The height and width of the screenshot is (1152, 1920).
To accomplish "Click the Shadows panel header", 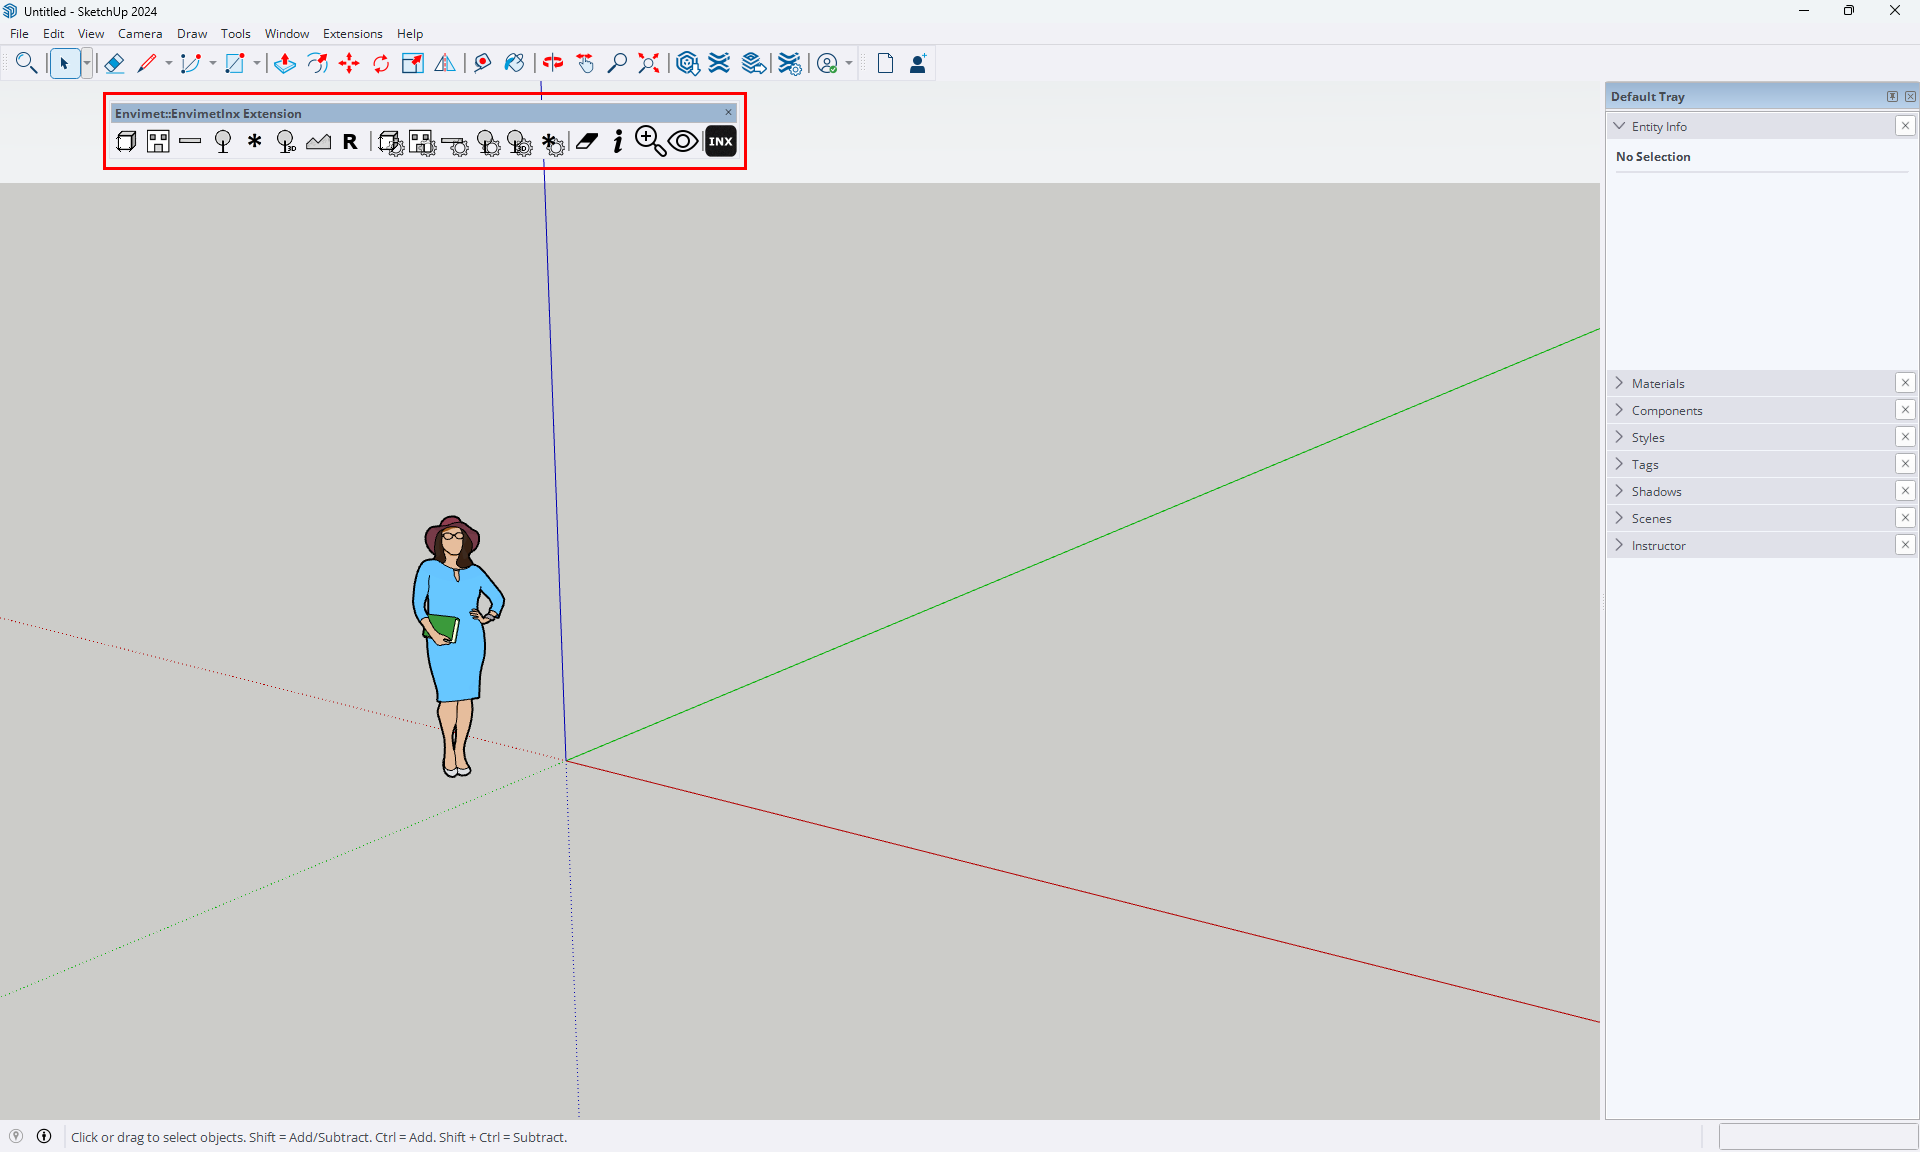I will (x=1656, y=492).
